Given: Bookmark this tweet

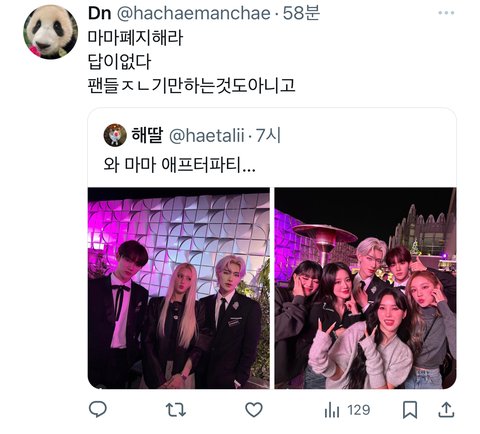Looking at the screenshot, I should 410,410.
